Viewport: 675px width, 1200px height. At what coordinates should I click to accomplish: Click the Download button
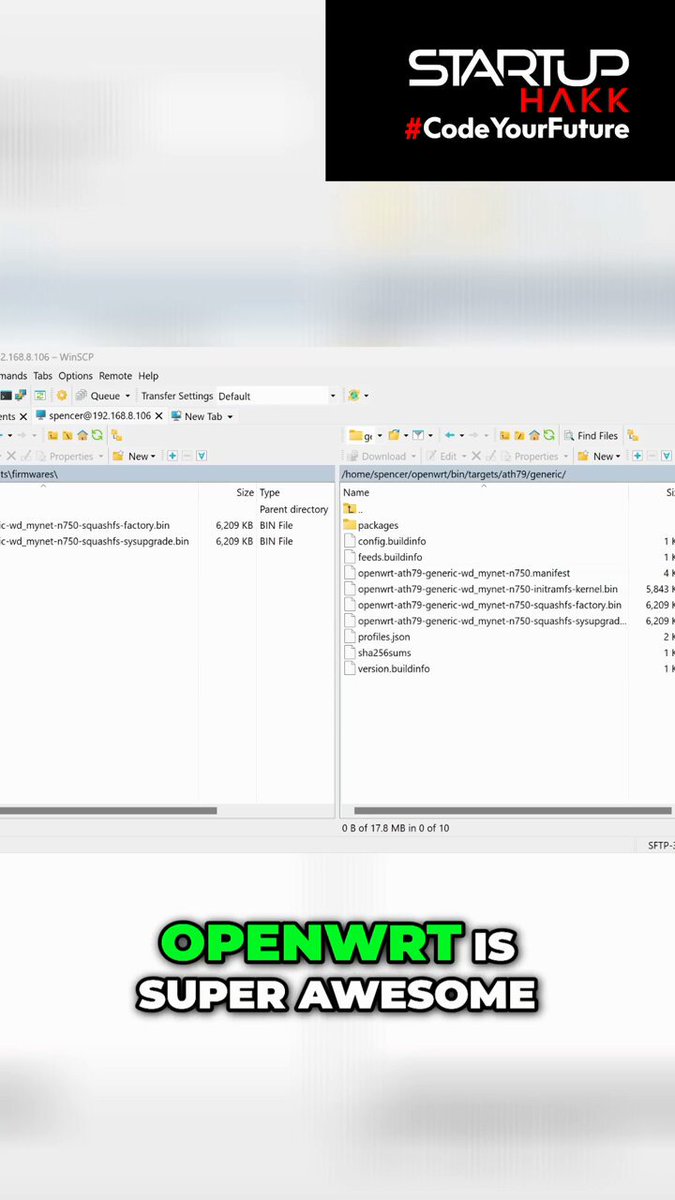(x=376, y=456)
